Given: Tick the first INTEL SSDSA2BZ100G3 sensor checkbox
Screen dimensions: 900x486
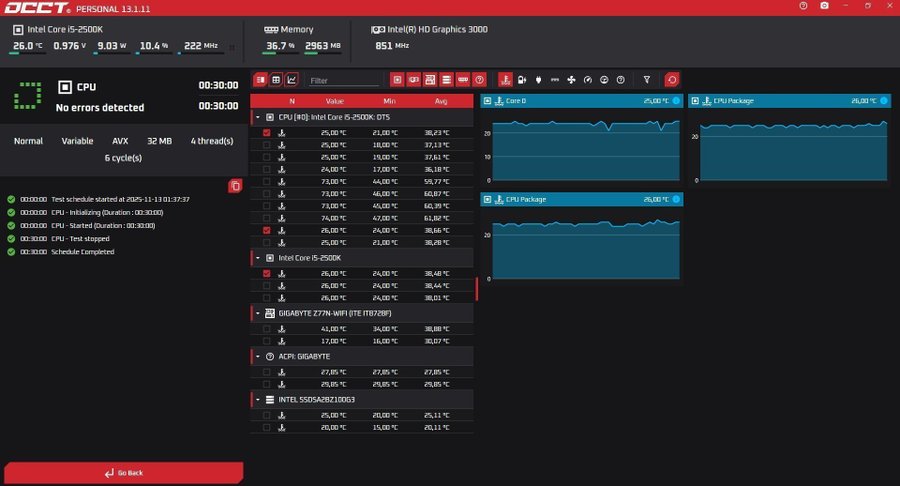Looking at the screenshot, I should [266, 415].
